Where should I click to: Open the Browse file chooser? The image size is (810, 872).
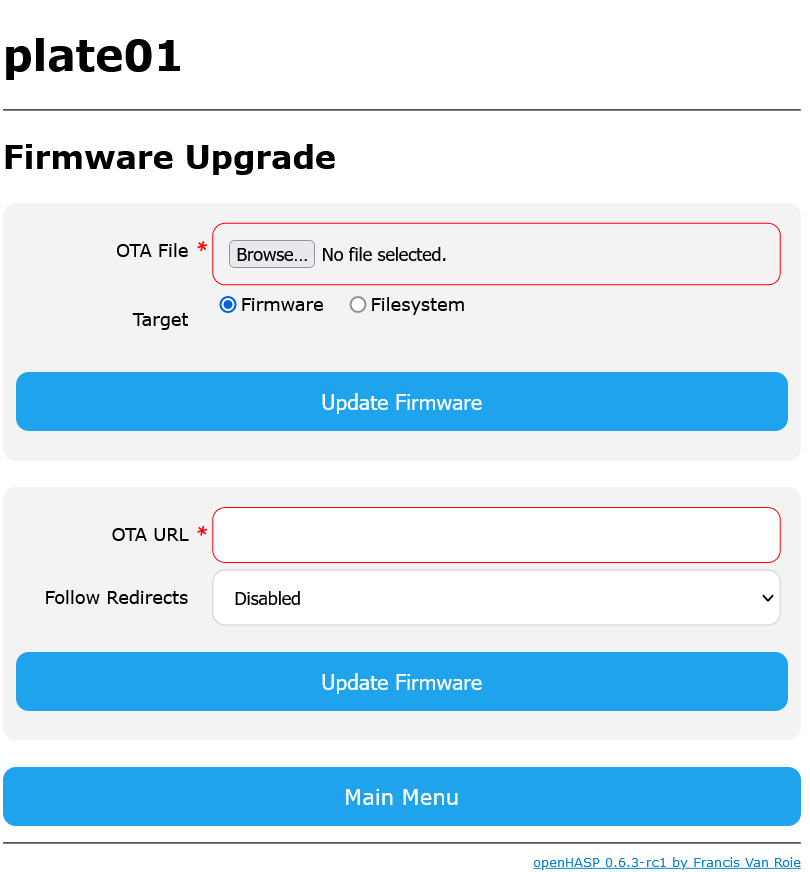click(x=271, y=254)
